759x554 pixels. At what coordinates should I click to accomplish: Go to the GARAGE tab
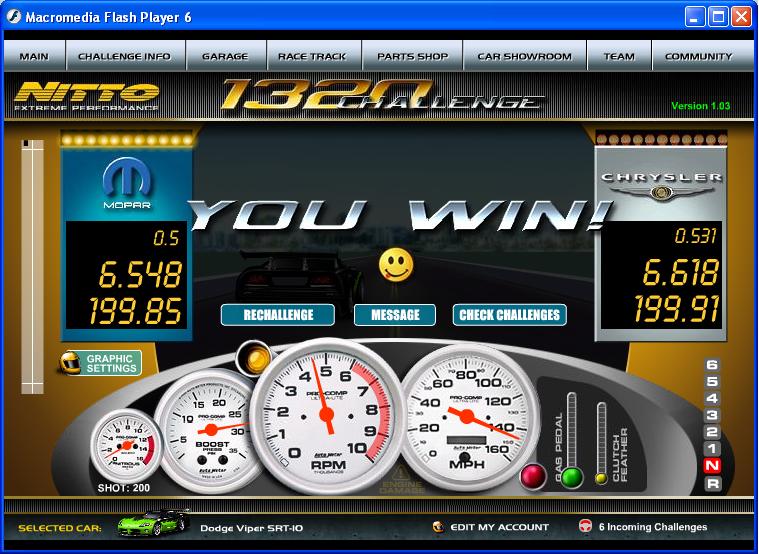[x=226, y=56]
